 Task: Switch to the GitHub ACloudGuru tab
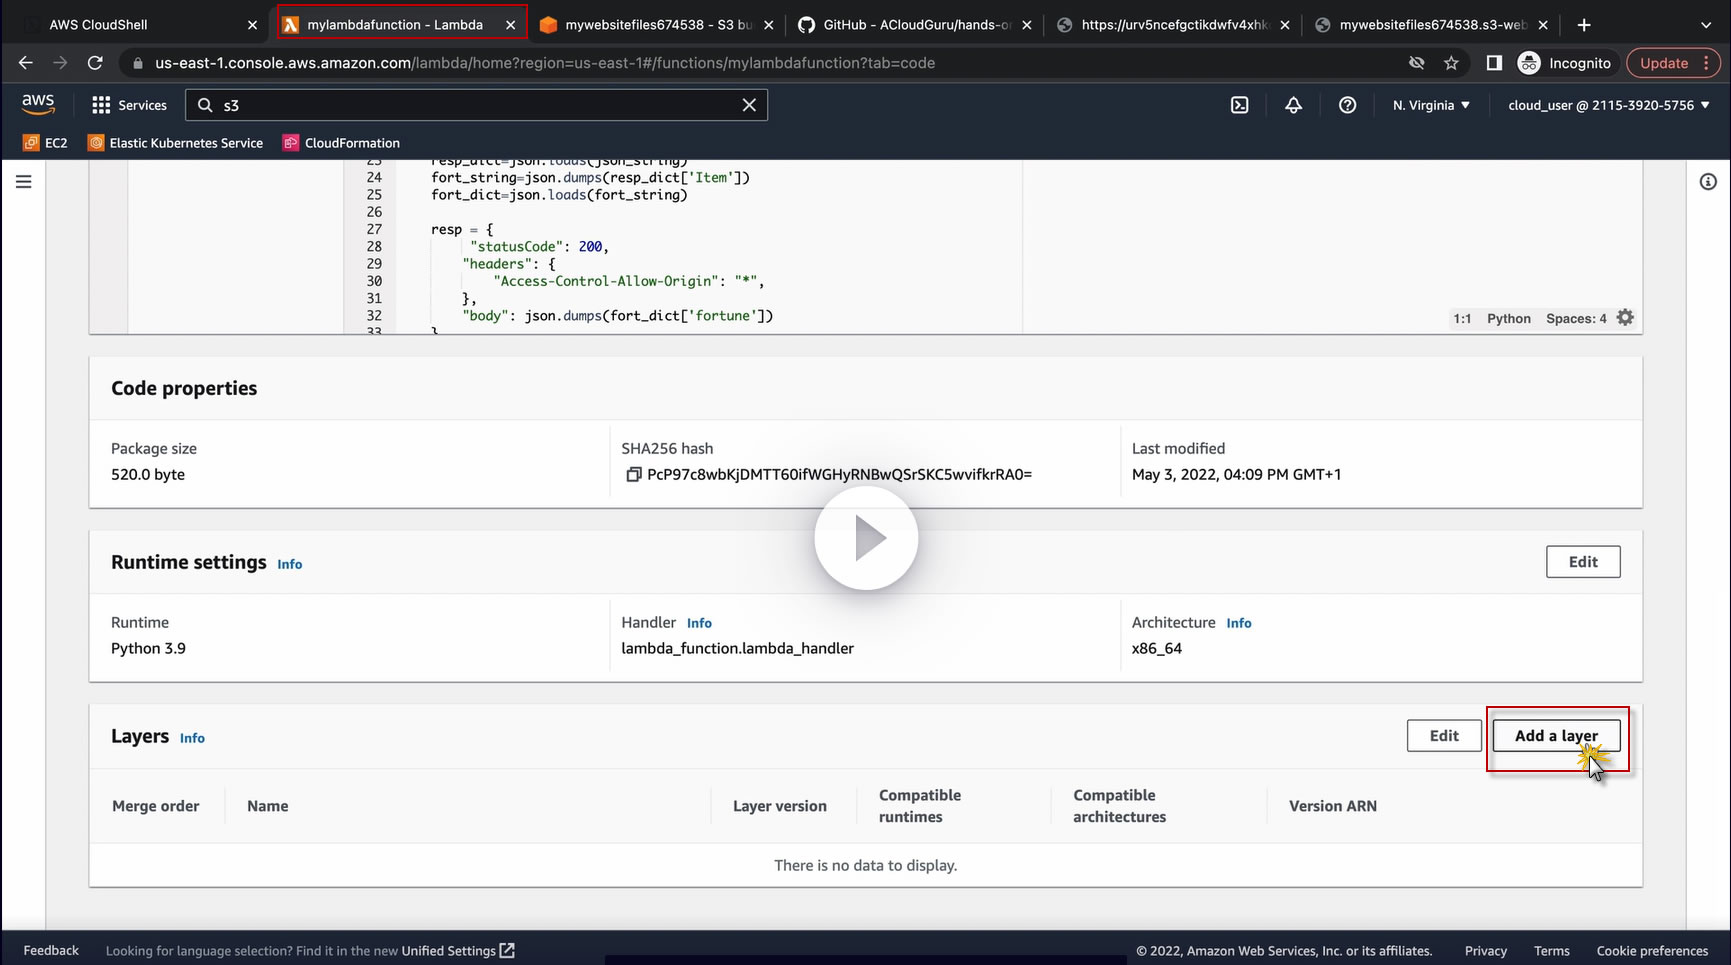pos(912,25)
